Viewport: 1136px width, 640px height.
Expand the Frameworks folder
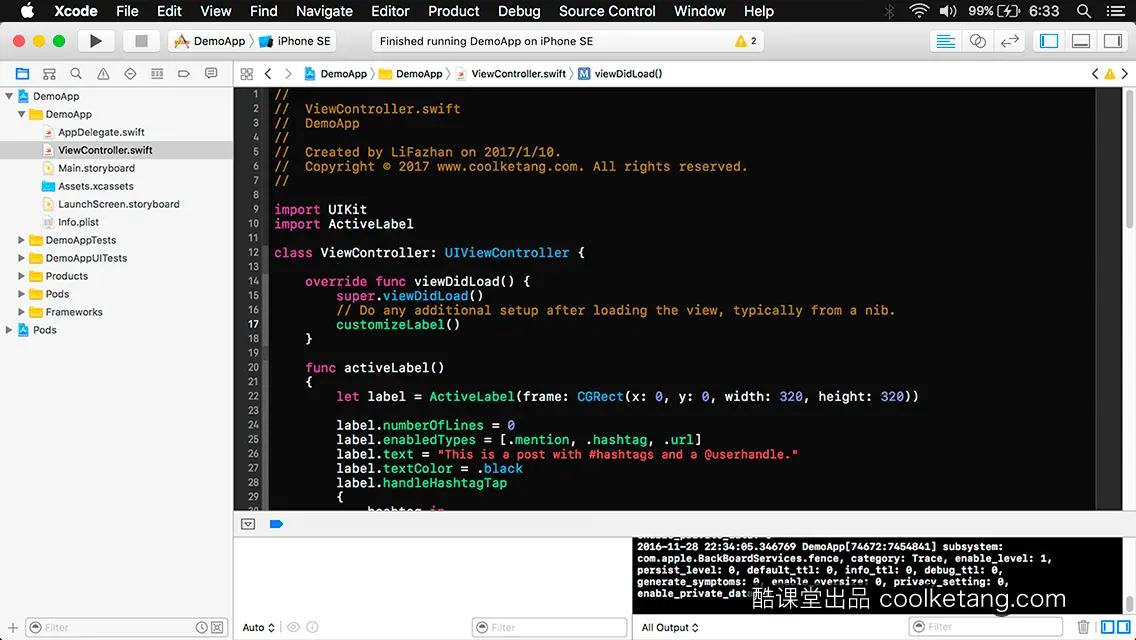point(21,312)
